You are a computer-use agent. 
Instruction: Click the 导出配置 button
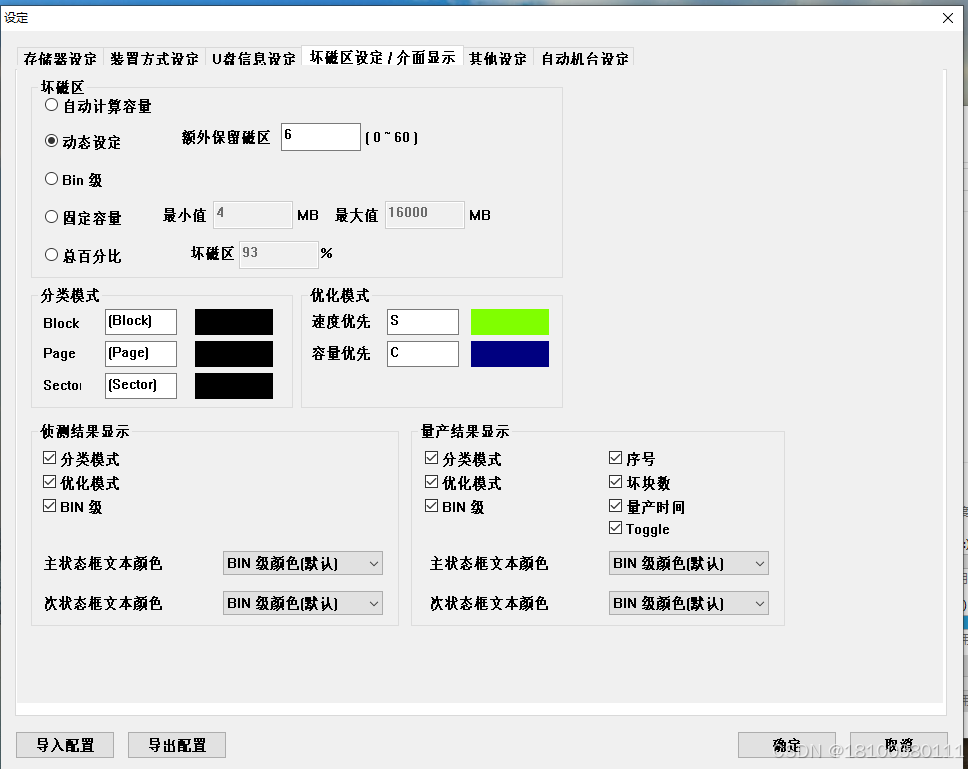click(177, 745)
